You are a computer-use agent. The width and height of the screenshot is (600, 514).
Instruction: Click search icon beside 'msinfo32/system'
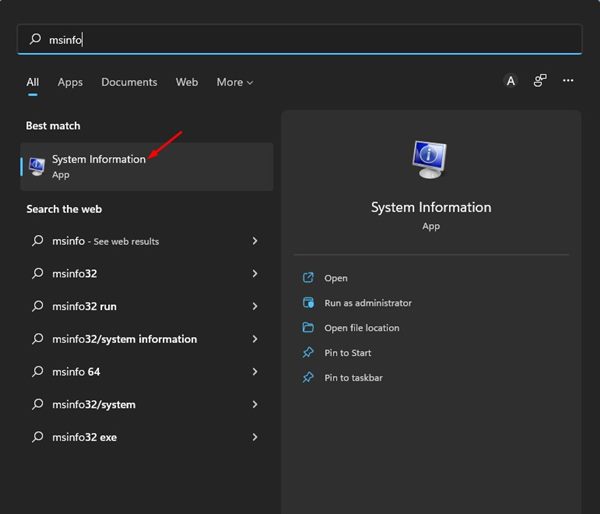click(x=38, y=404)
